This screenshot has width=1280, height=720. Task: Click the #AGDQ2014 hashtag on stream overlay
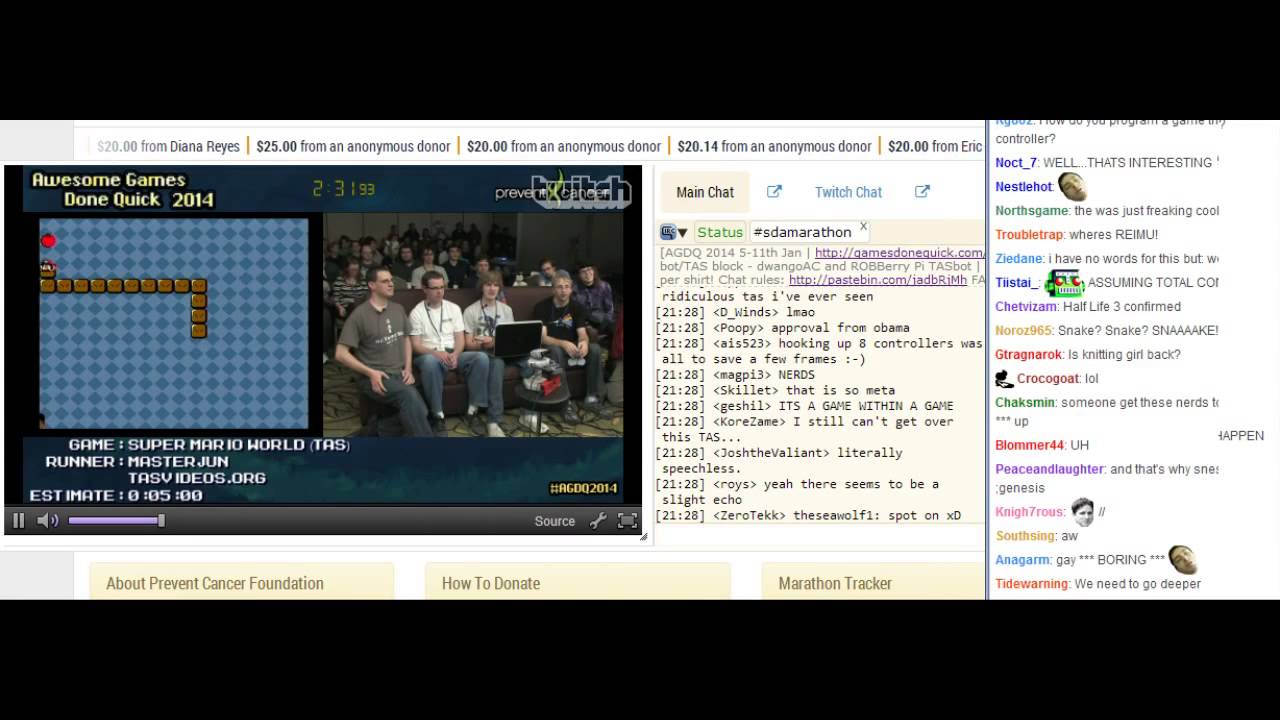583,488
